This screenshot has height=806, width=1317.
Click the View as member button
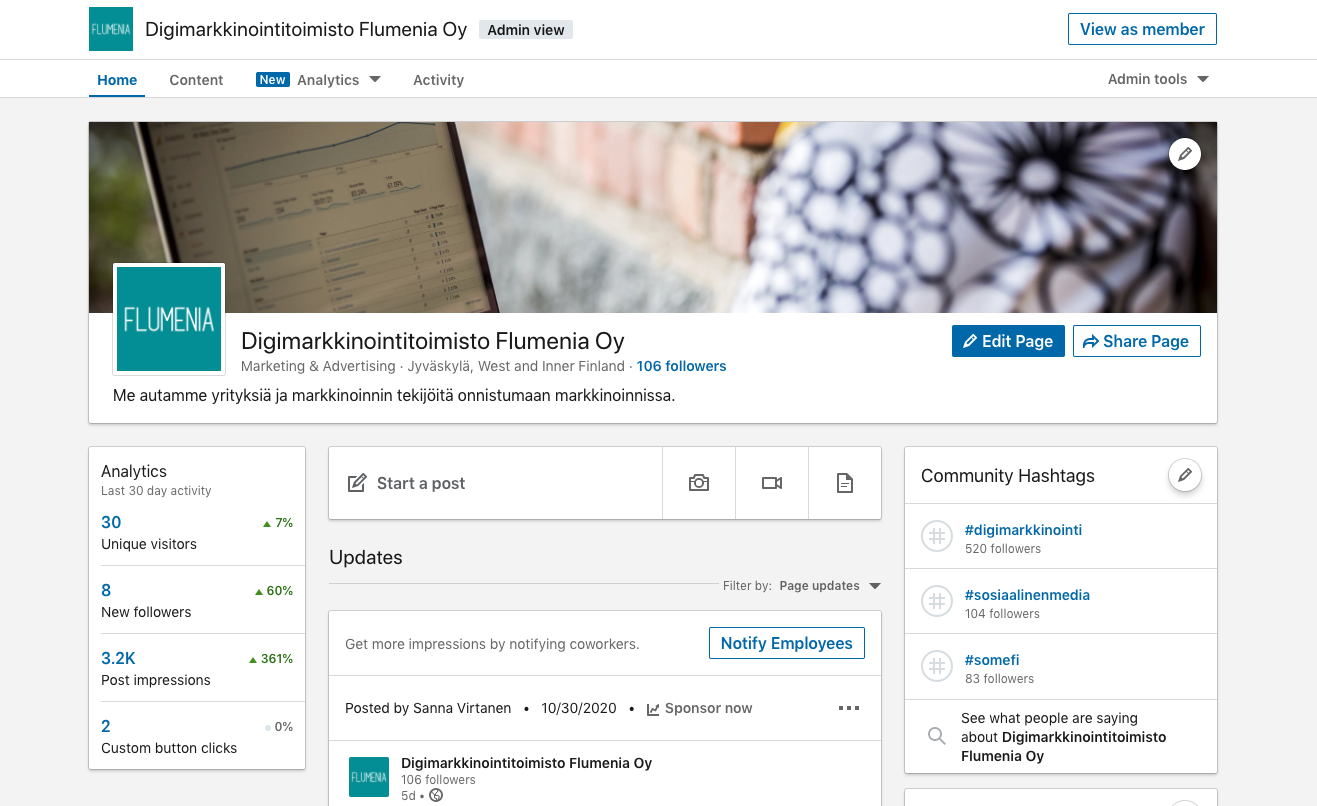pos(1142,29)
